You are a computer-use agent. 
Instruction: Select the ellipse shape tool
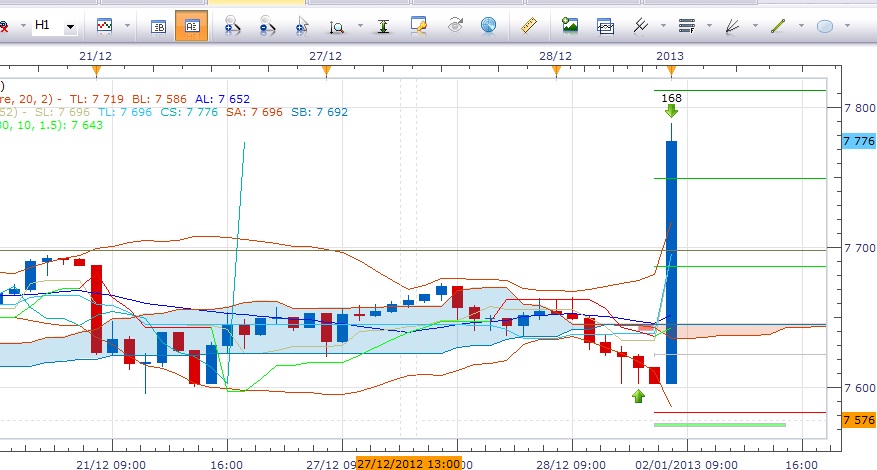825,26
